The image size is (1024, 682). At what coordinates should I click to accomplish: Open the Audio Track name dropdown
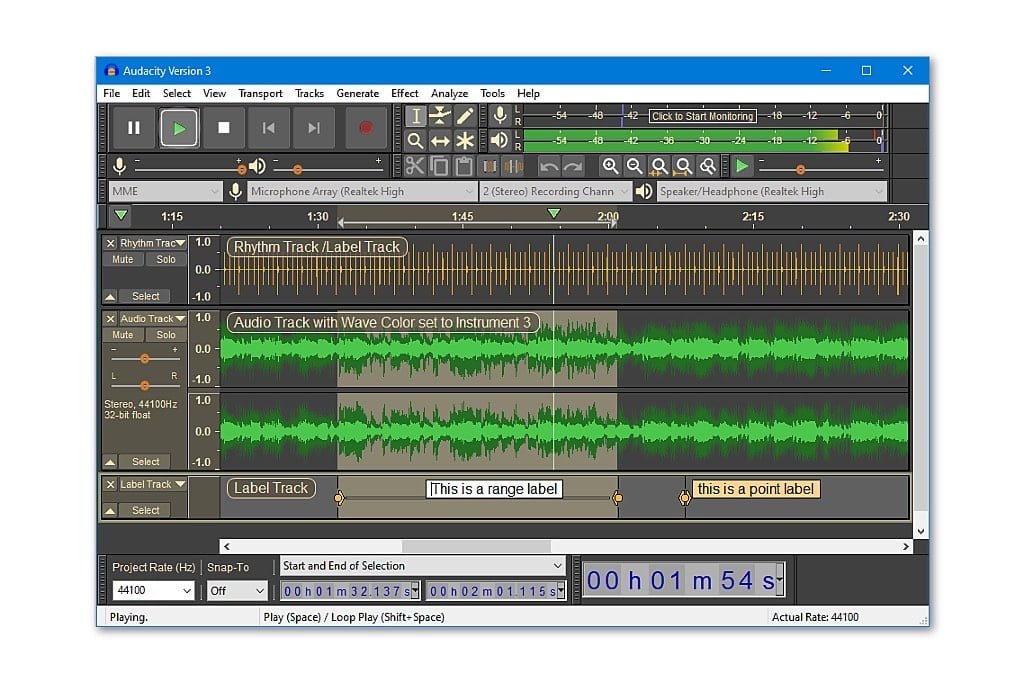click(x=153, y=319)
